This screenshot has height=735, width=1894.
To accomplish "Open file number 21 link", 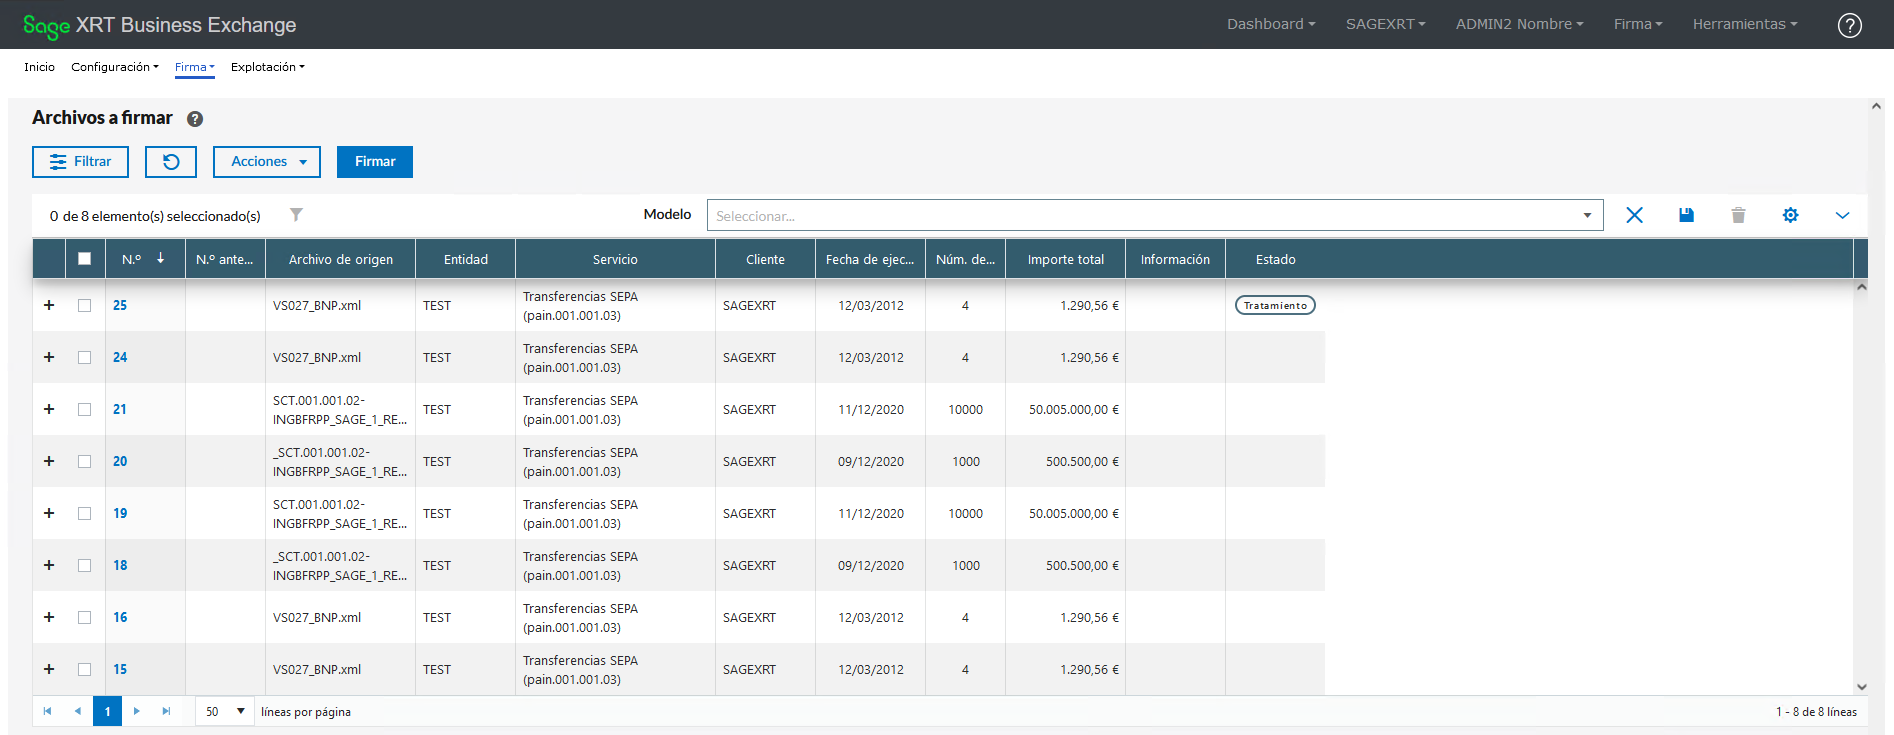I will (120, 409).
